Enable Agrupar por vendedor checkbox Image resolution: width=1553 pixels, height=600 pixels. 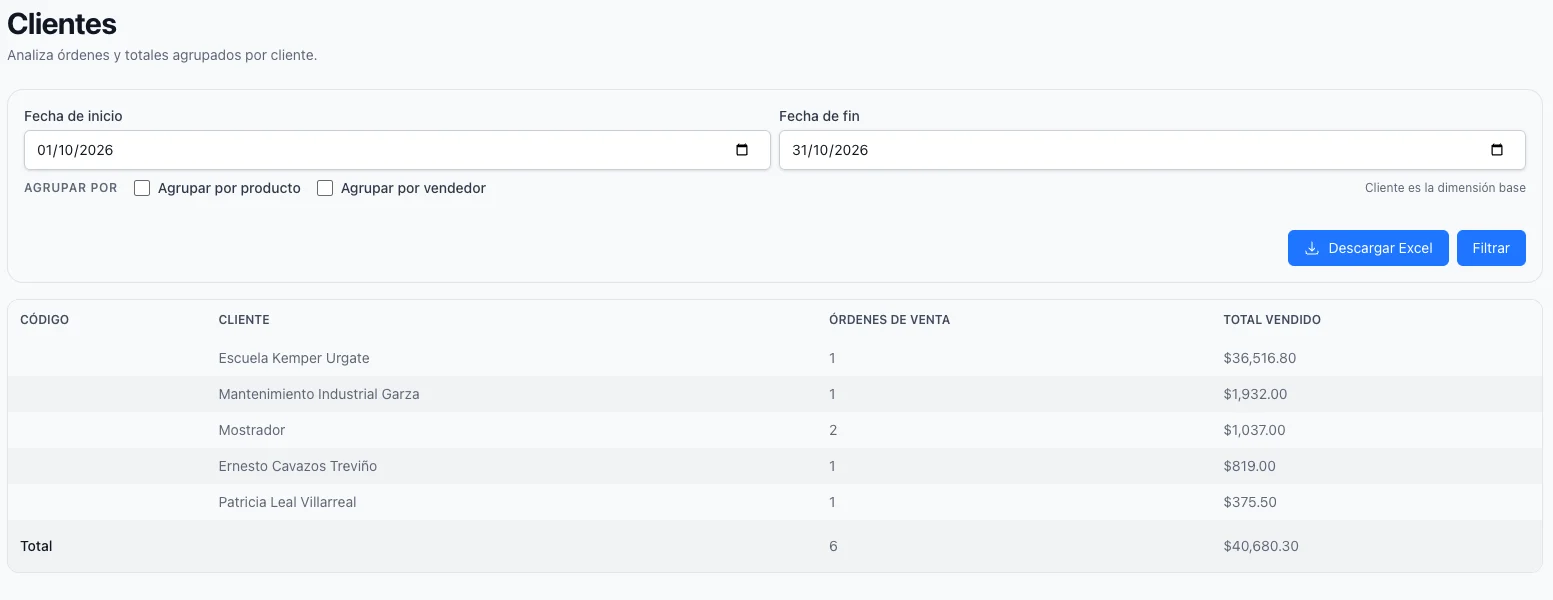[x=325, y=188]
